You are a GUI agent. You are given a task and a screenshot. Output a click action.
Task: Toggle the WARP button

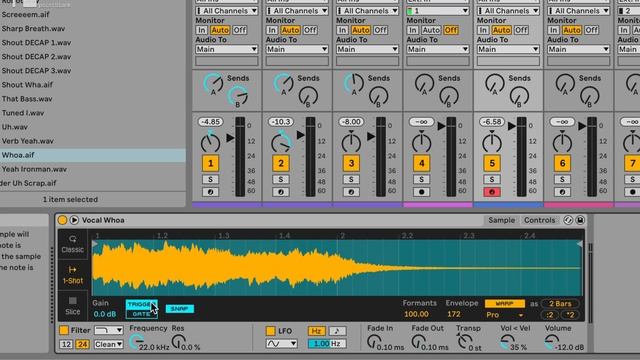point(504,303)
